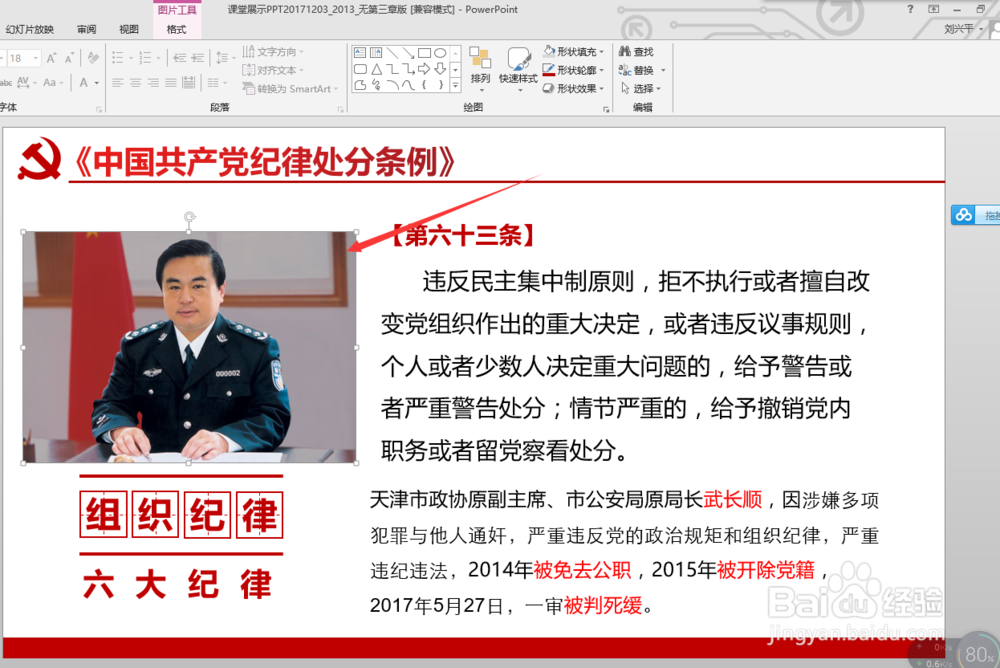
Task: Click the Arrange (排列) icon
Action: pos(481,62)
